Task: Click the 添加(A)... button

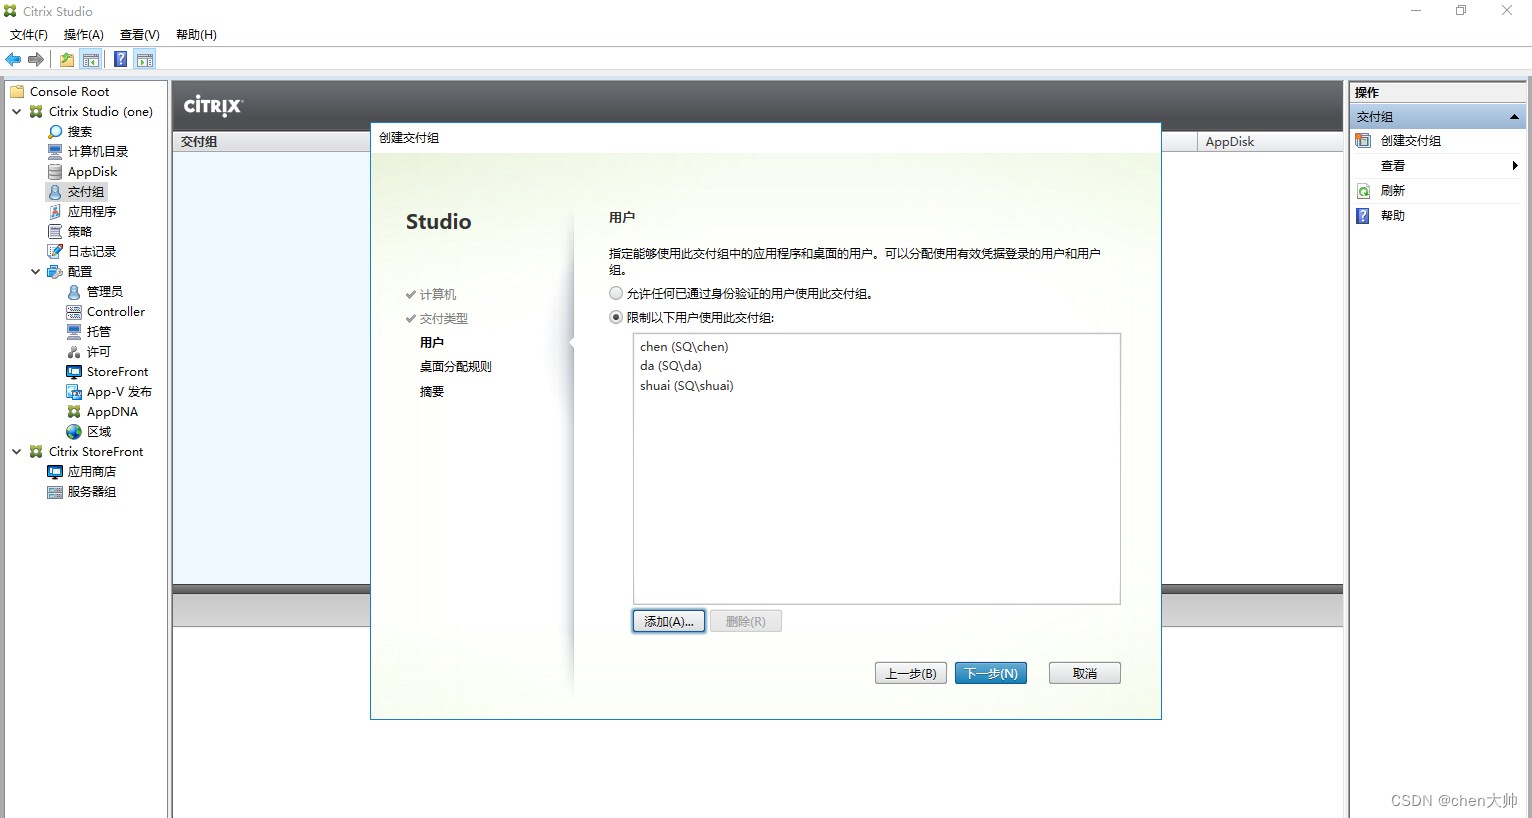Action: tap(669, 621)
